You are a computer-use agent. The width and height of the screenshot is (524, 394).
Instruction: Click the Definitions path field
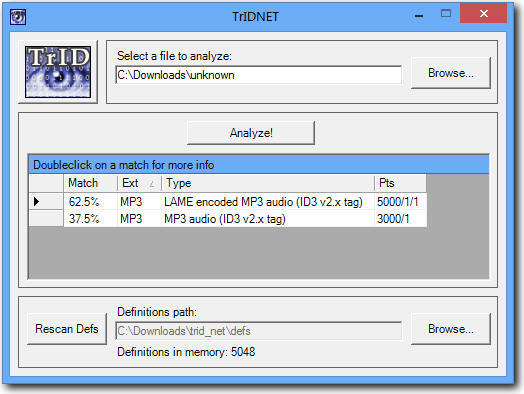258,331
